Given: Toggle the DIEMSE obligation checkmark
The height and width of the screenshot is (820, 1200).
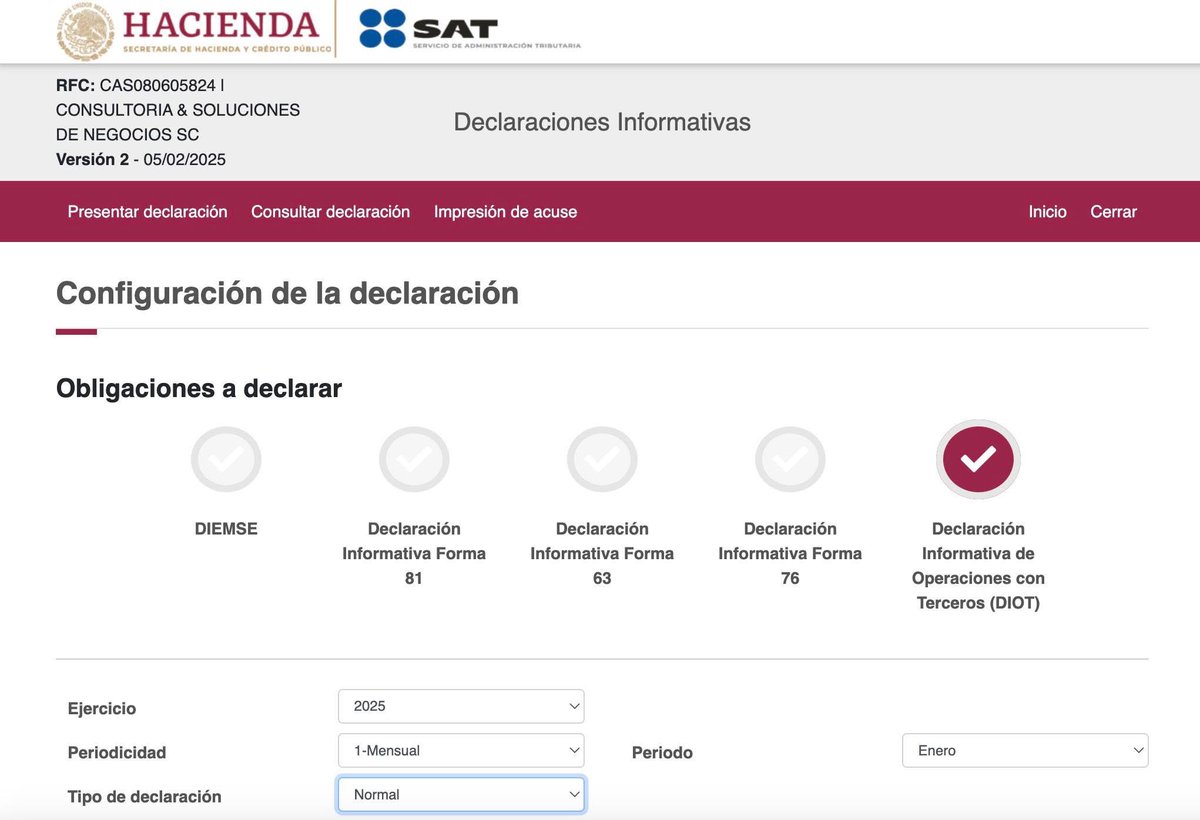Looking at the screenshot, I should pyautogui.click(x=226, y=460).
